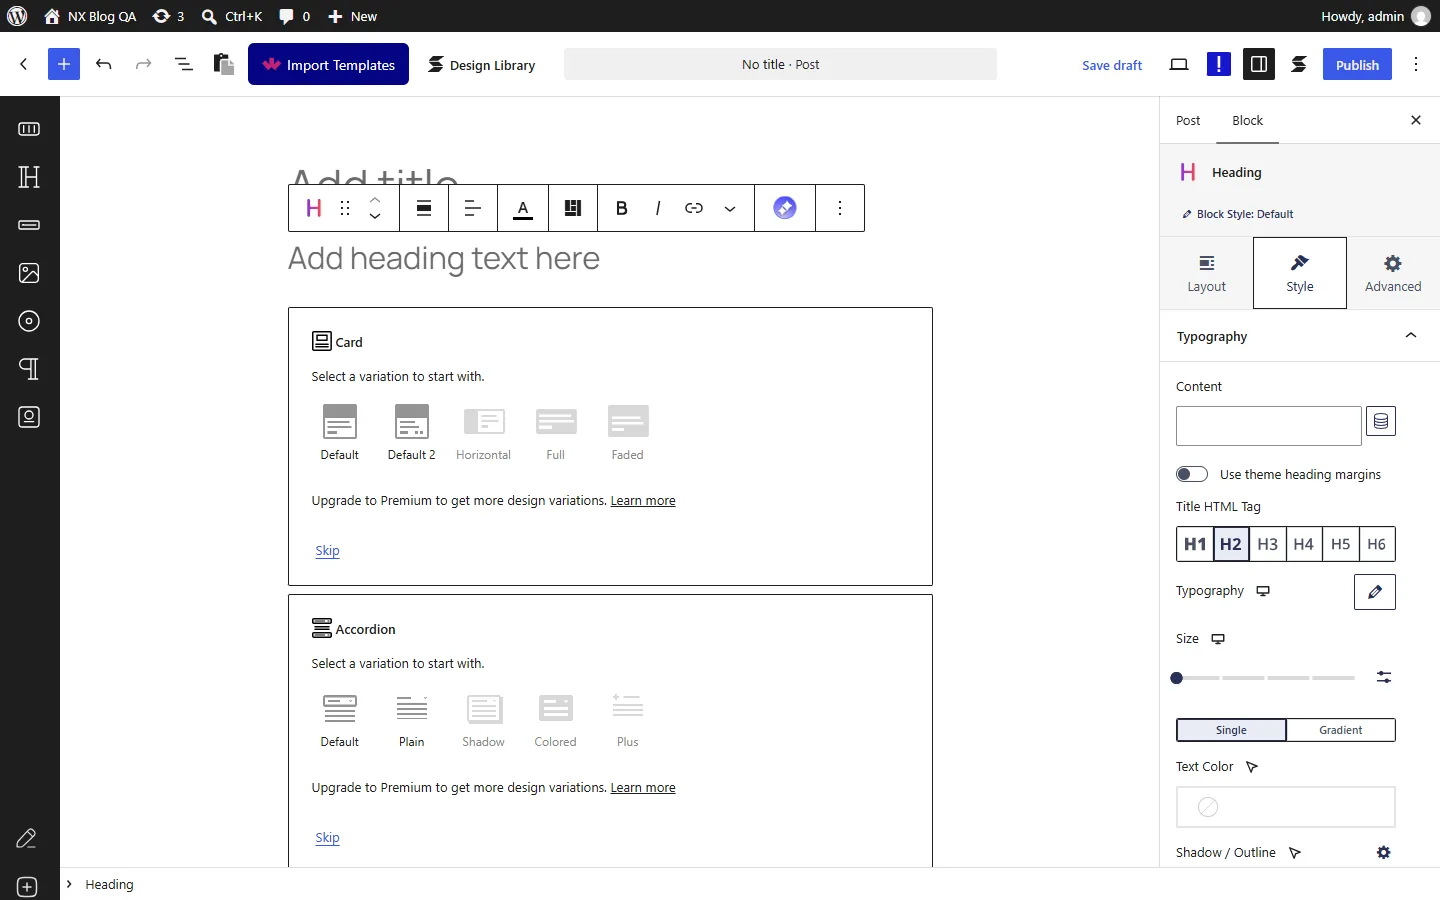Image resolution: width=1440 pixels, height=900 pixels.
Task: Toggle bold formatting
Action: 622,208
